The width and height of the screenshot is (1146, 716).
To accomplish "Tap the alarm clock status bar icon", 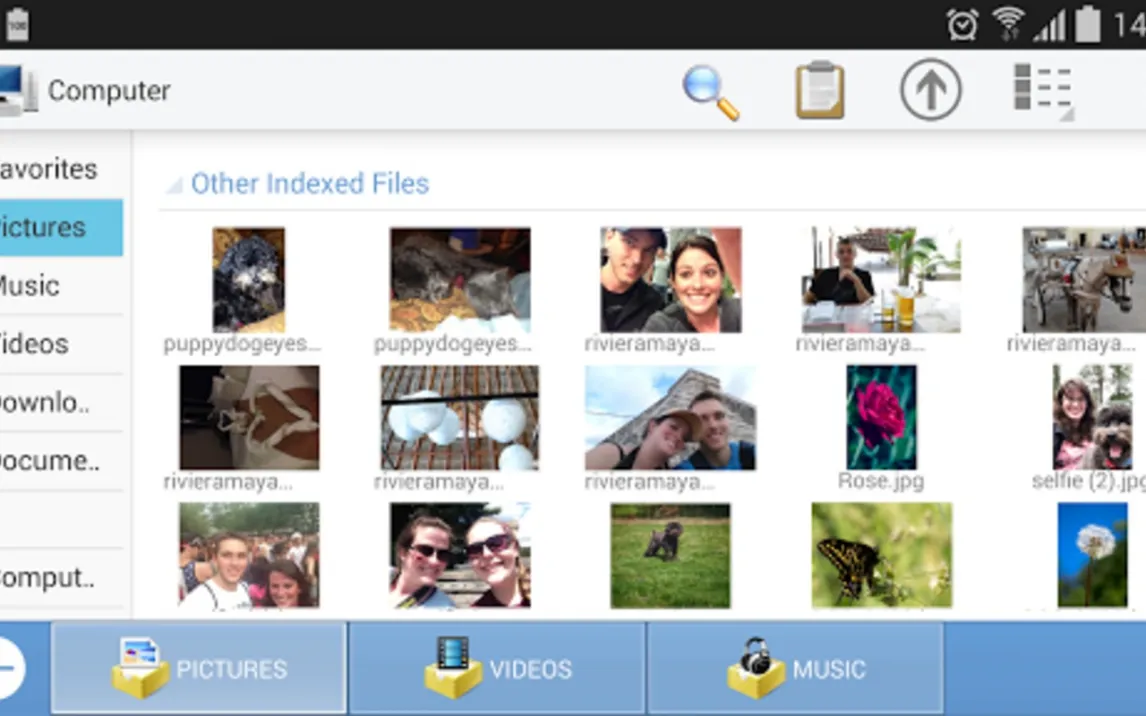I will (962, 24).
